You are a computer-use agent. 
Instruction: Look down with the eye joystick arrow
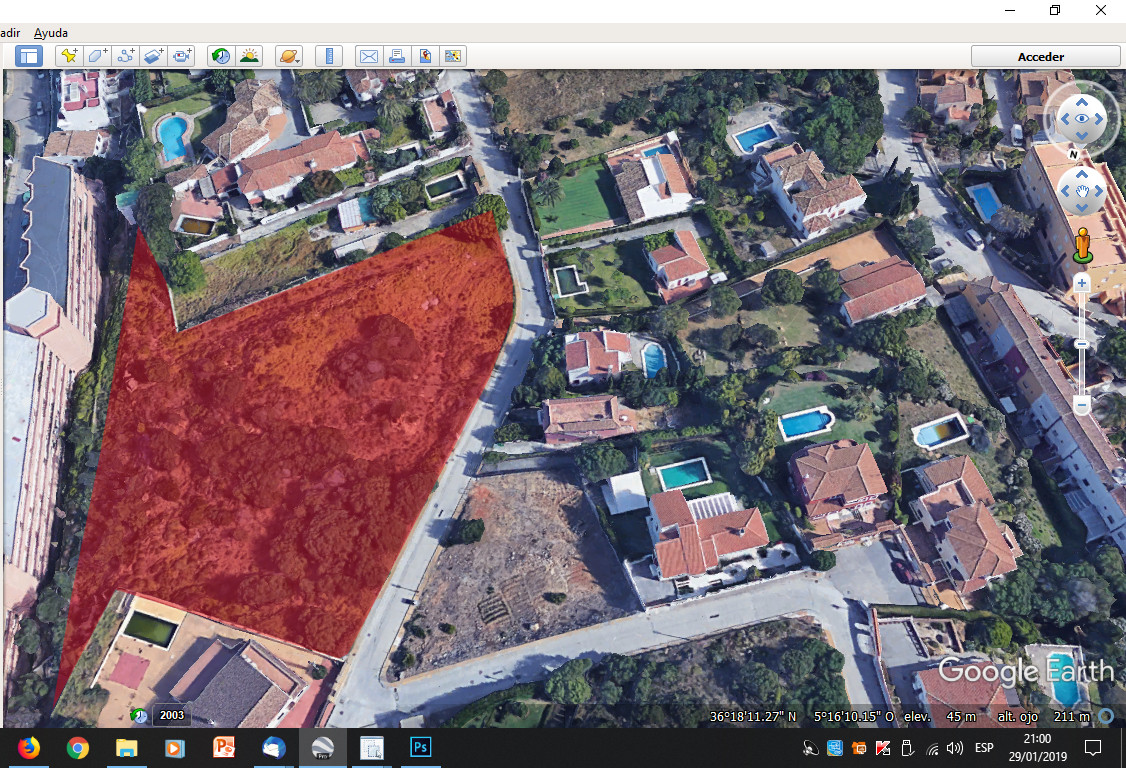pyautogui.click(x=1081, y=136)
